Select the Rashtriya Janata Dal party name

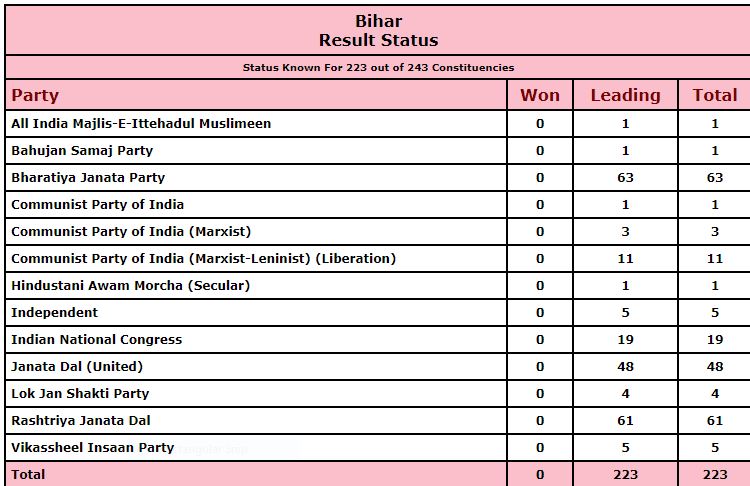pyautogui.click(x=81, y=420)
